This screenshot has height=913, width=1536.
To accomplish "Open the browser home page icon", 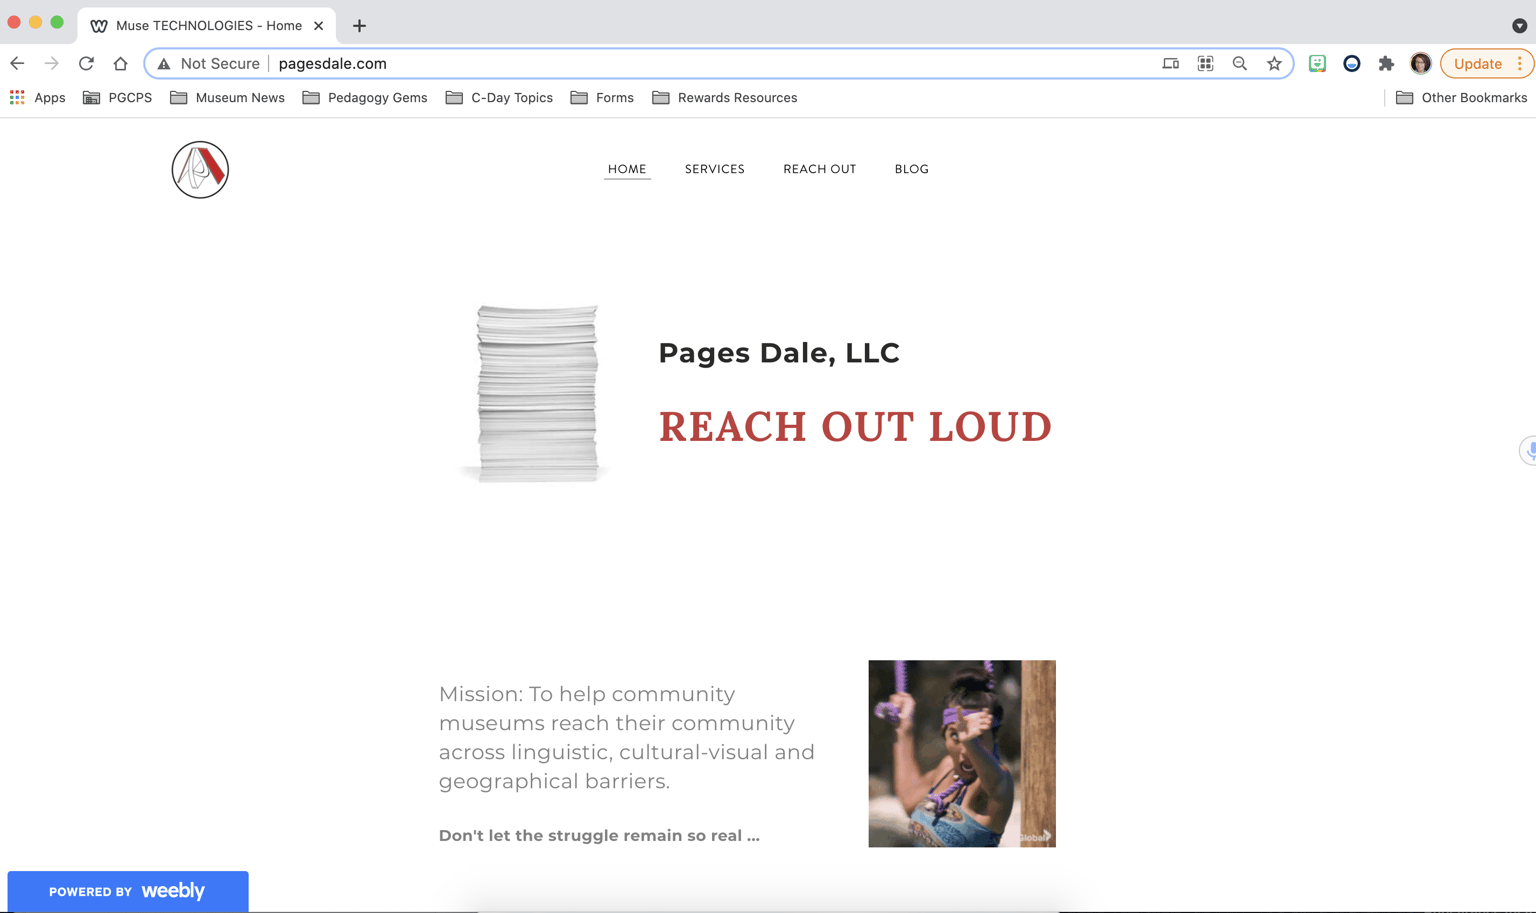I will tap(120, 63).
